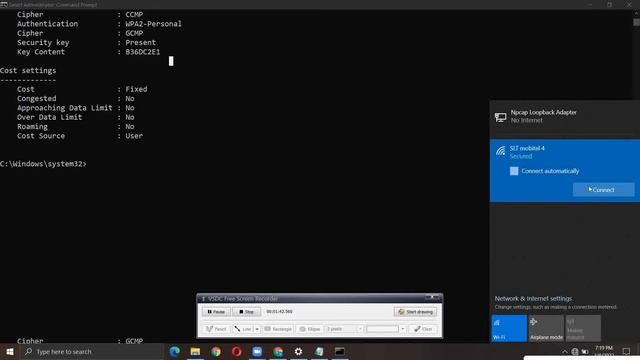Open the notification center icon
The height and width of the screenshot is (360, 640).
pos(626,351)
